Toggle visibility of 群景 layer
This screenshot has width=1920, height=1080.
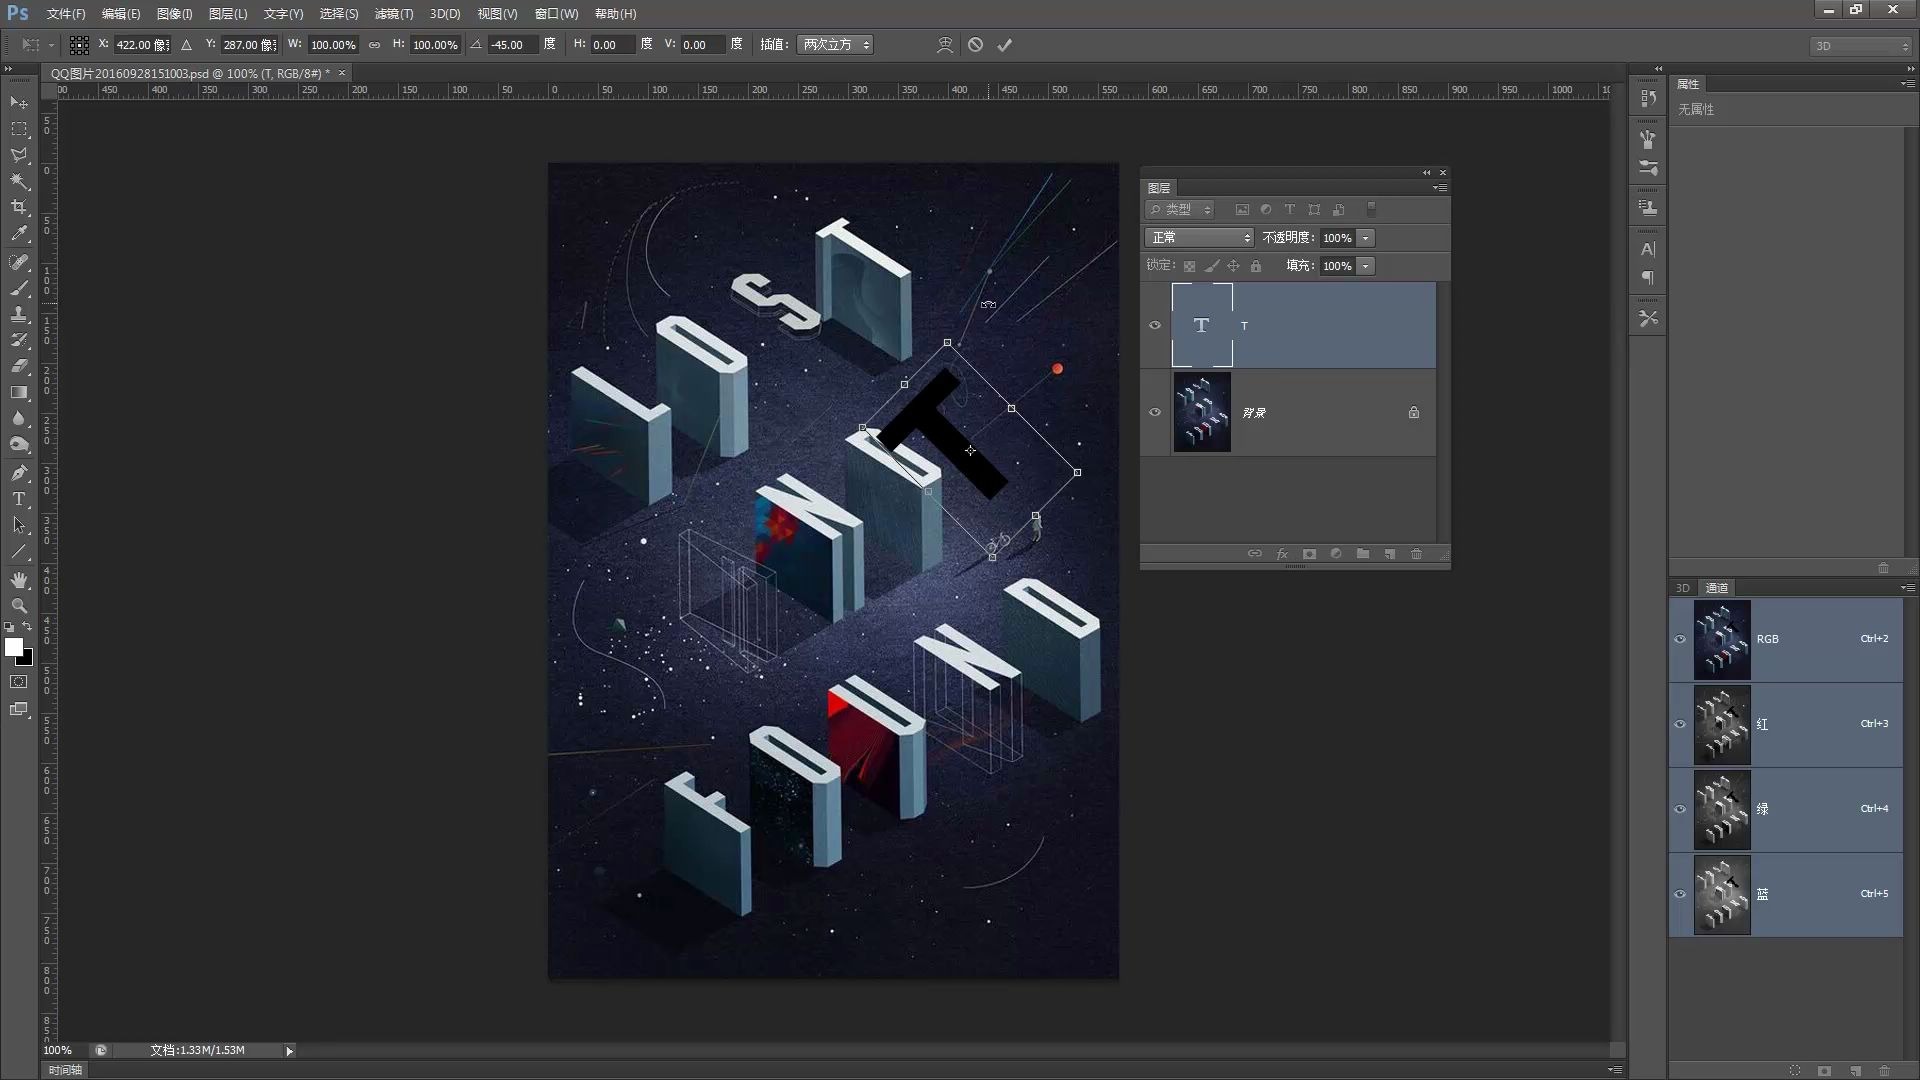1155,411
